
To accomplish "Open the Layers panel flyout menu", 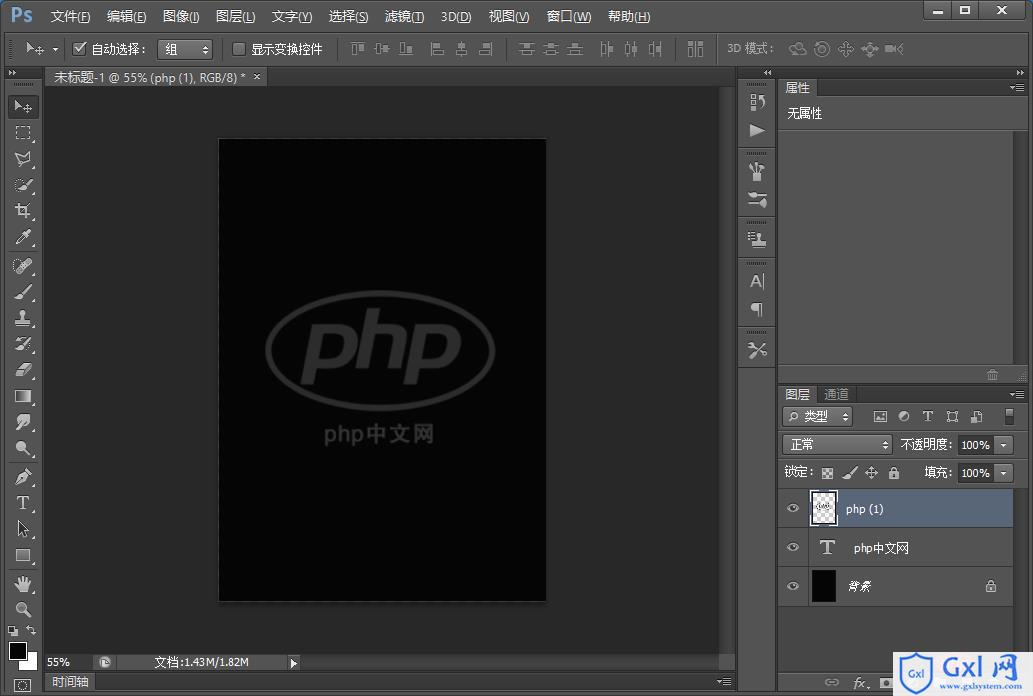I will click(x=1017, y=394).
